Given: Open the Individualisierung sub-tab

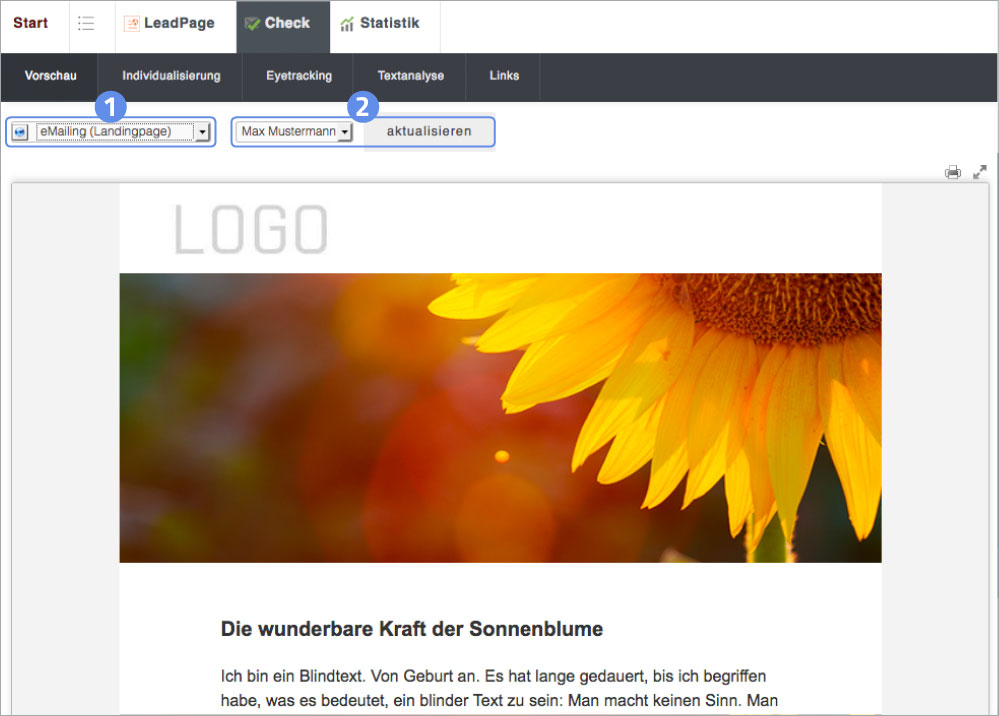Looking at the screenshot, I should point(171,76).
